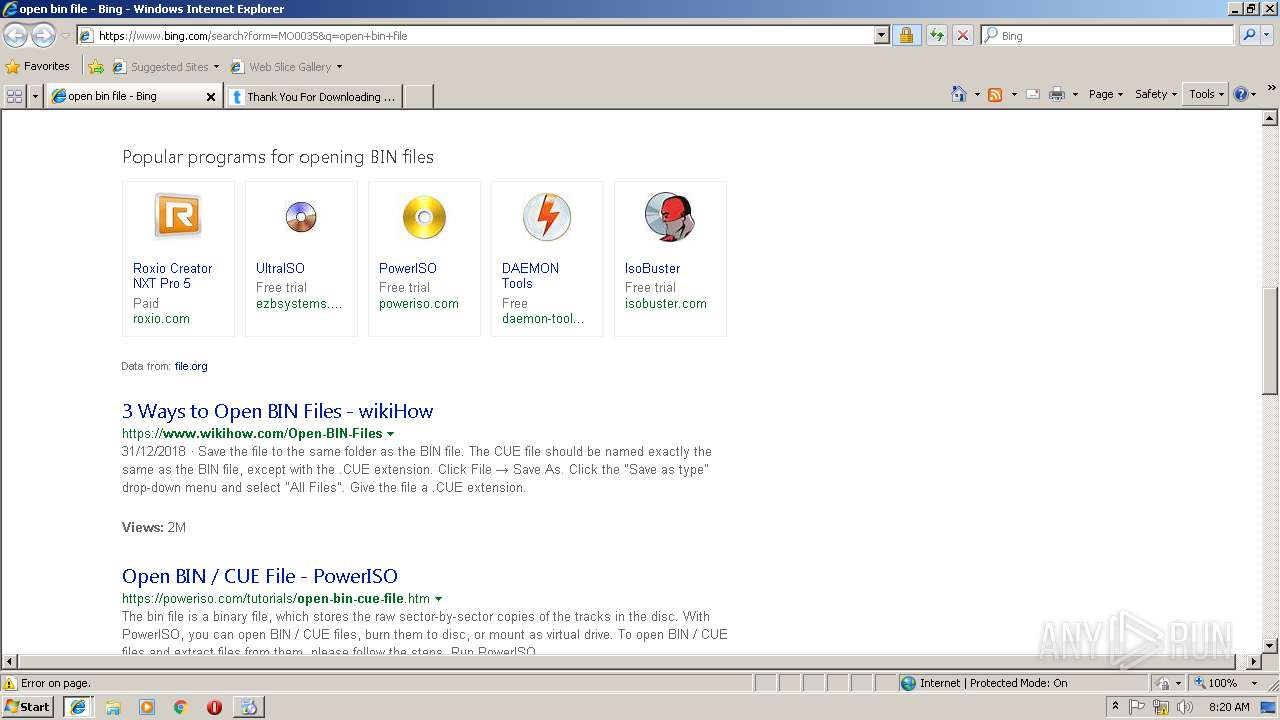The width and height of the screenshot is (1280, 720).
Task: Click the Quick Tabs grid icon
Action: (x=14, y=96)
